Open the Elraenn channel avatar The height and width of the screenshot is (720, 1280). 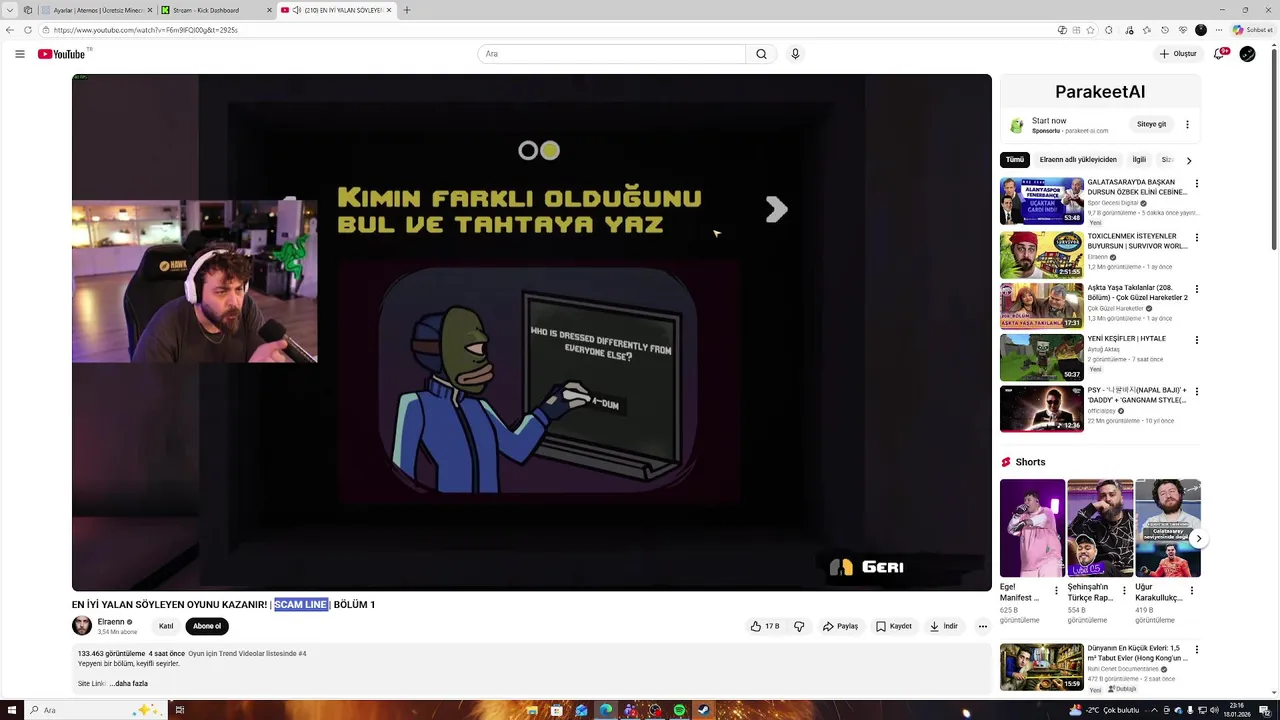click(82, 626)
